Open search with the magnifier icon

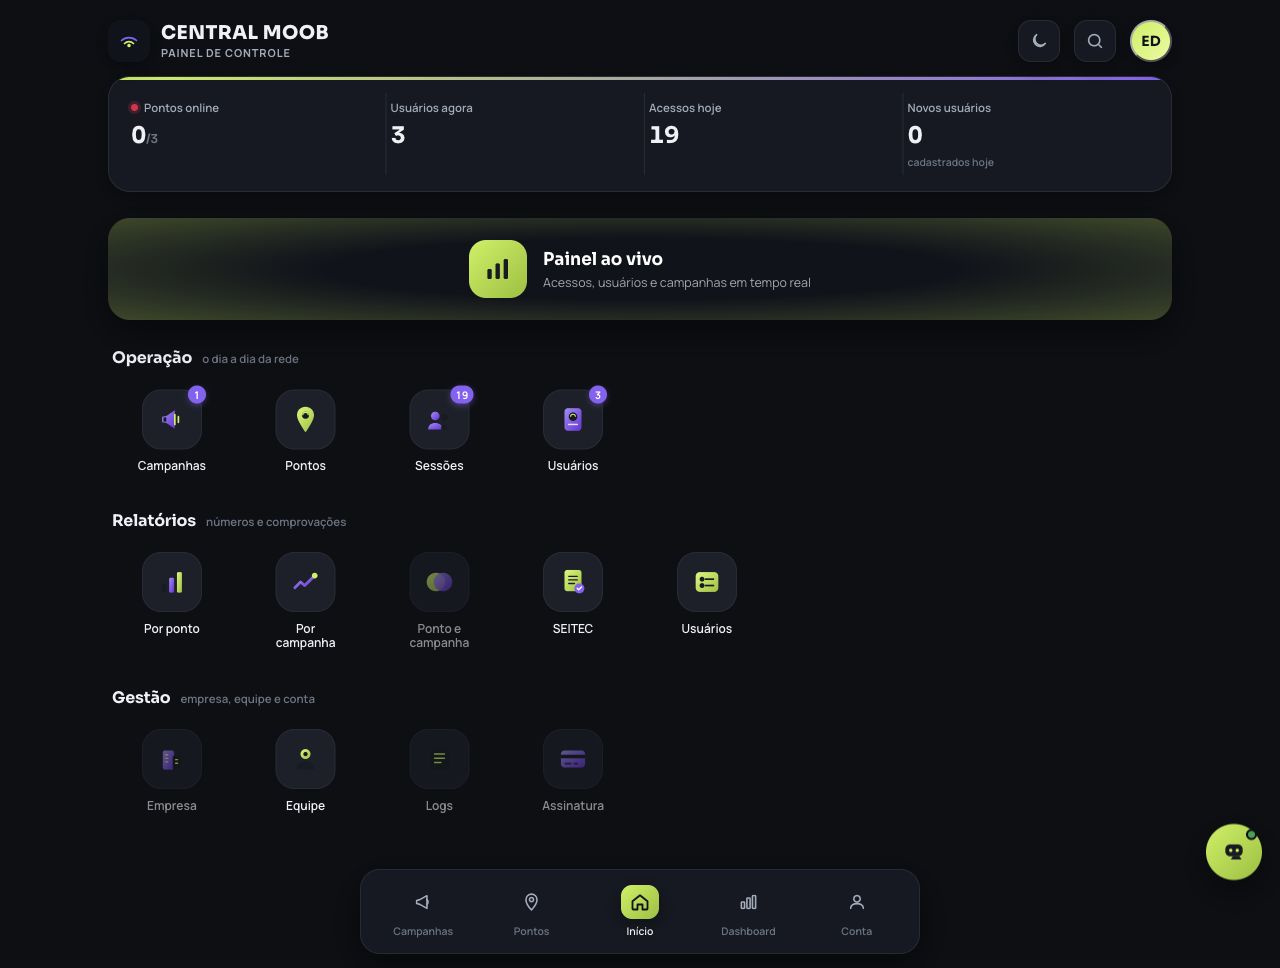tap(1095, 41)
